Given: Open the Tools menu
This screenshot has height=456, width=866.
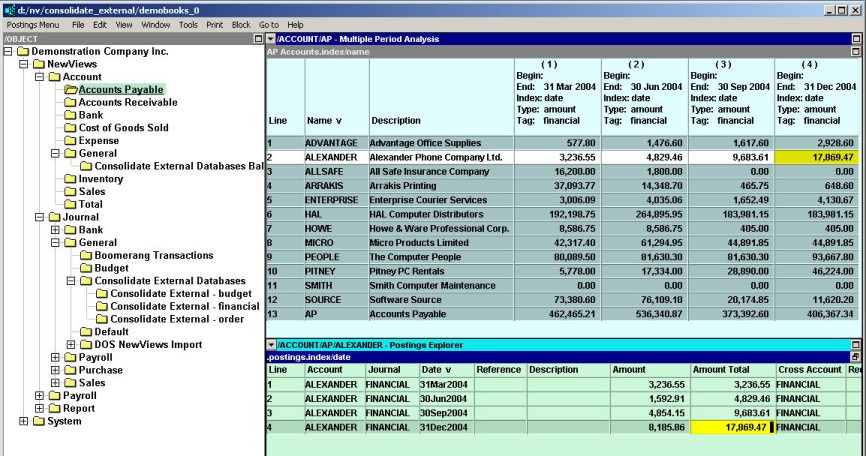Looking at the screenshot, I should tap(188, 24).
